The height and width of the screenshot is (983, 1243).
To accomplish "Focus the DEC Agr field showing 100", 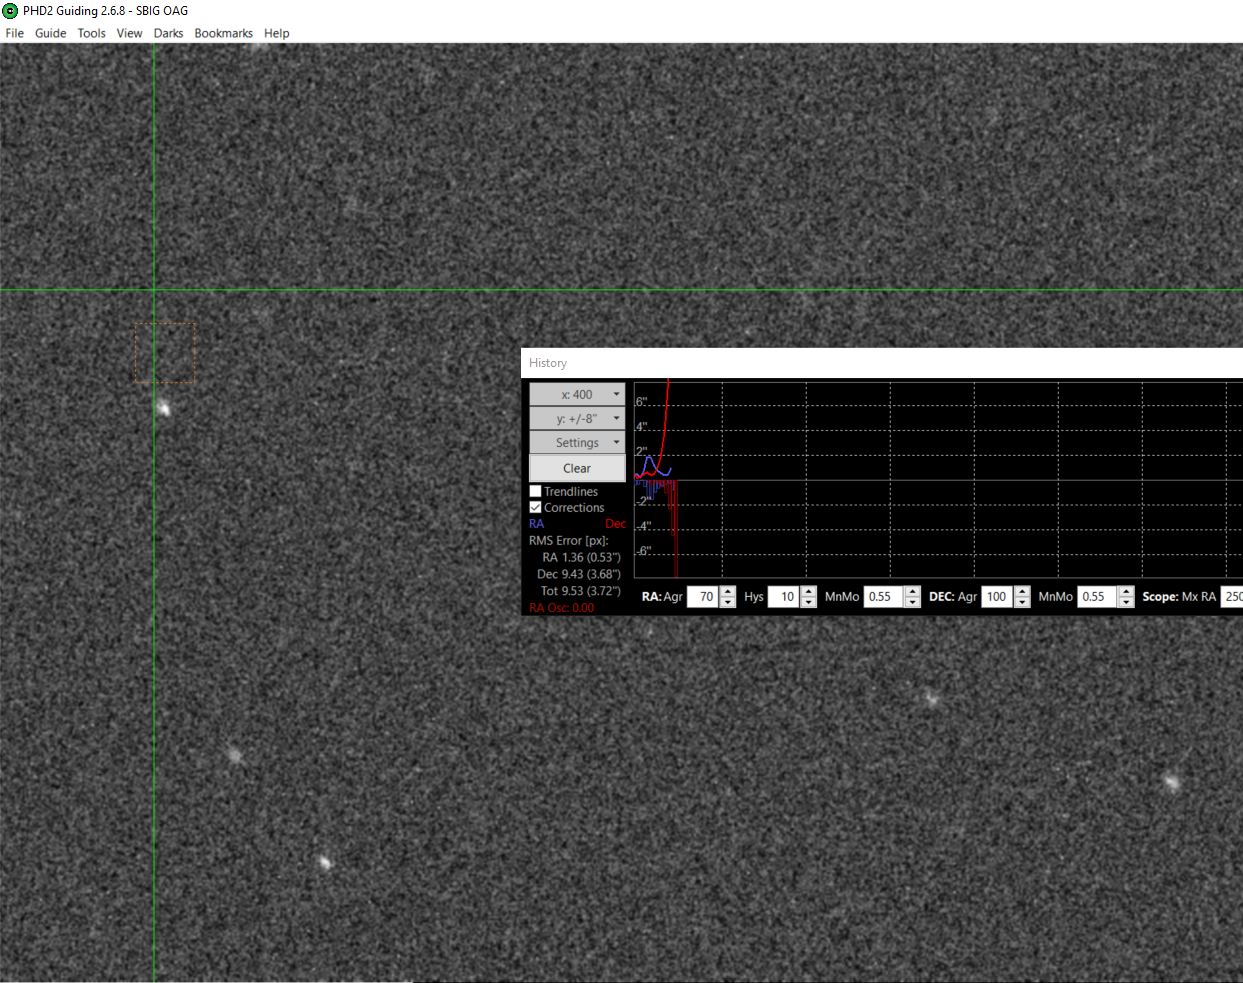I will tap(997, 597).
